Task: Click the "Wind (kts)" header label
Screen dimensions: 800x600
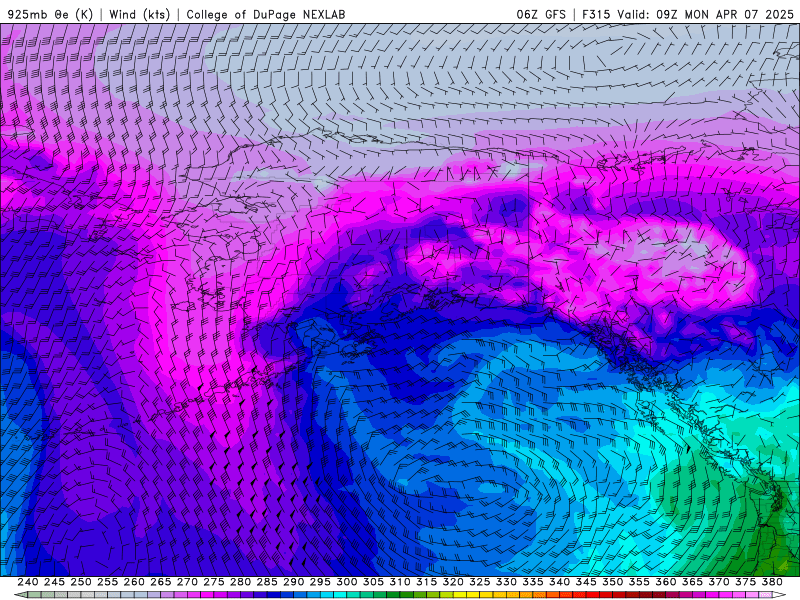Action: [x=139, y=14]
